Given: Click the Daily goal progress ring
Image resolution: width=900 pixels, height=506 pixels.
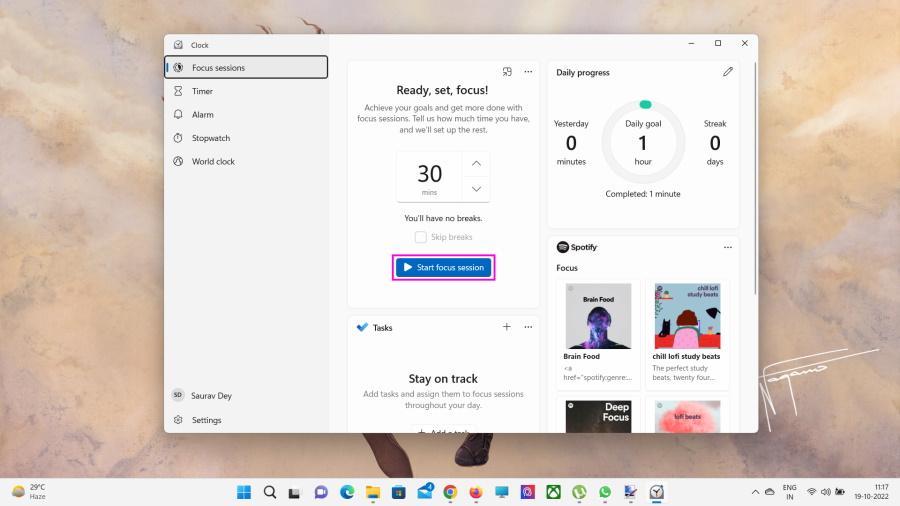Looking at the screenshot, I should (x=643, y=142).
